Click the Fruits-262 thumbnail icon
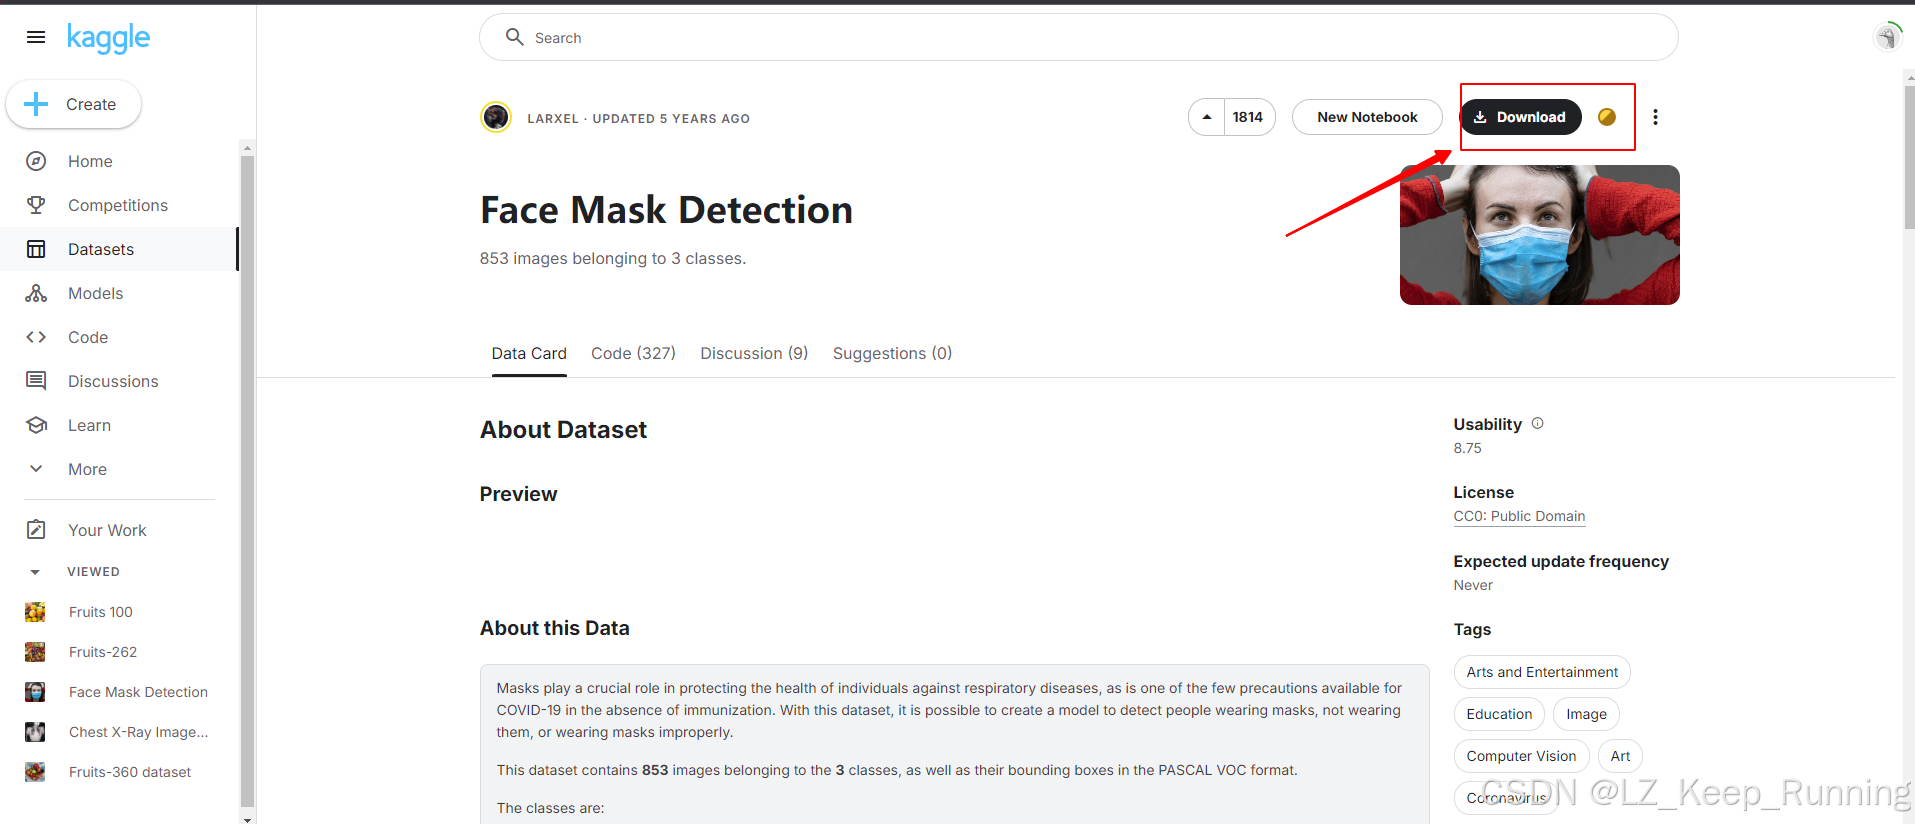This screenshot has height=824, width=1915. (x=35, y=652)
